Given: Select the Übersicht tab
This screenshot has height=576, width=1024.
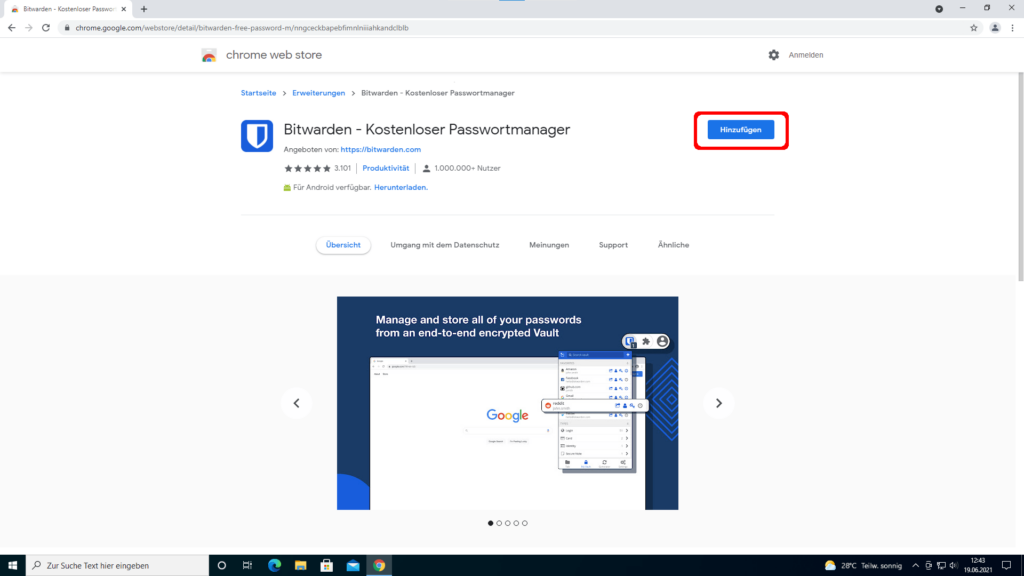Looking at the screenshot, I should (344, 245).
